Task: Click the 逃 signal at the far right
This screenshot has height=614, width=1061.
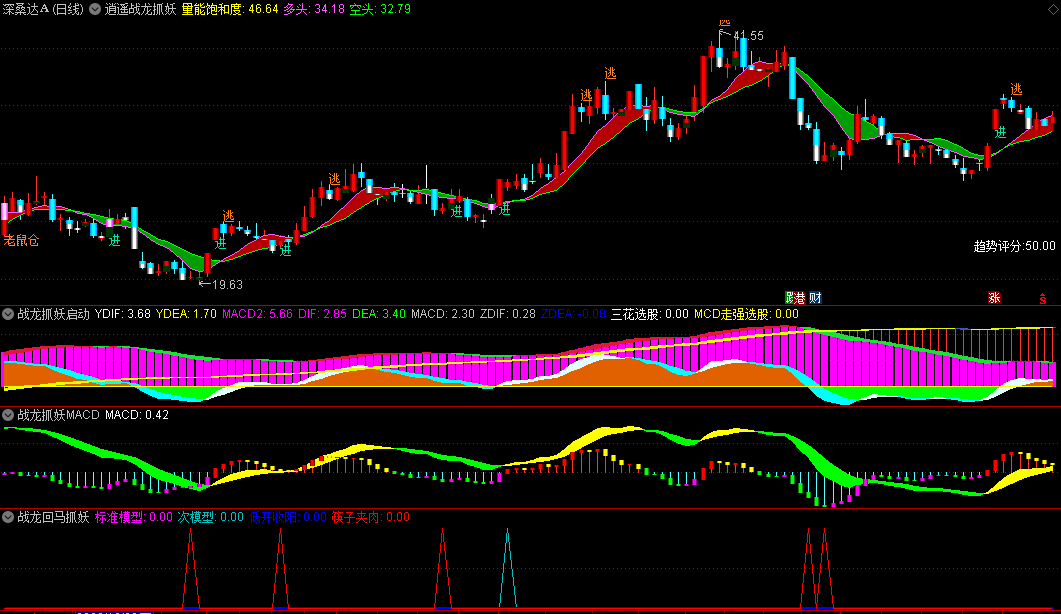Action: 1016,89
